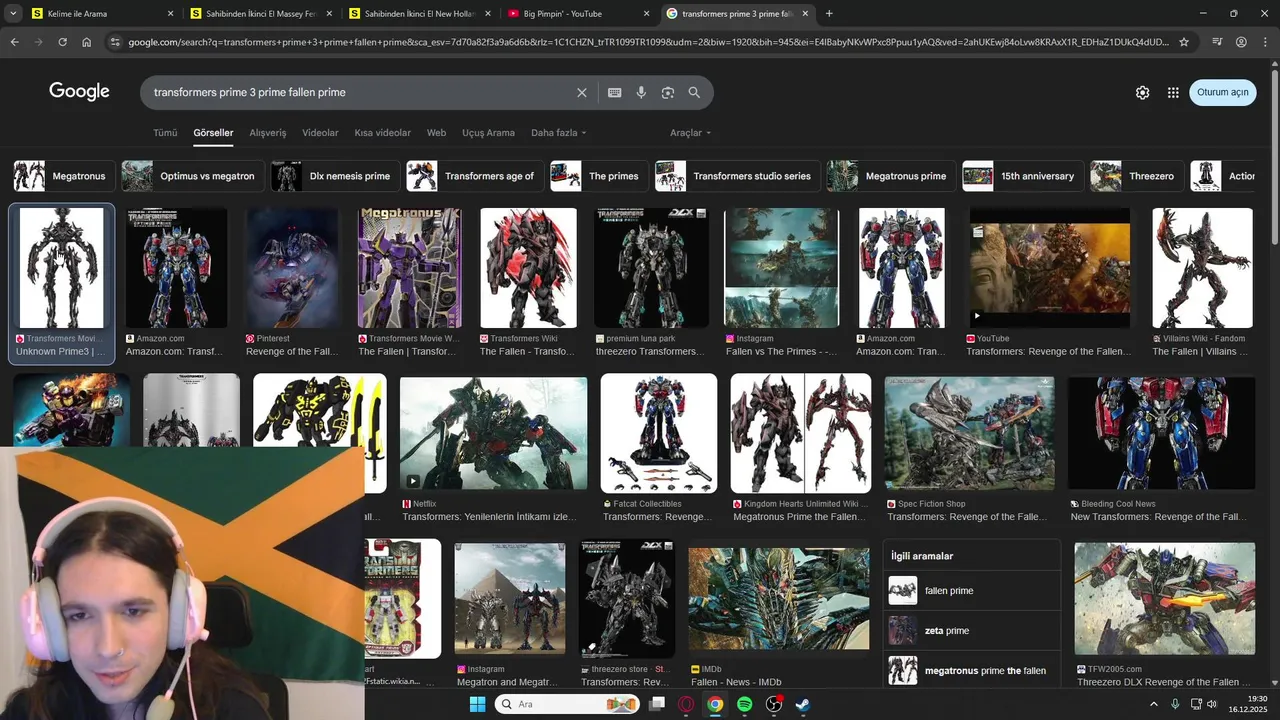Select related search zeta prime
Screen dimensions: 1280x720
point(971,631)
